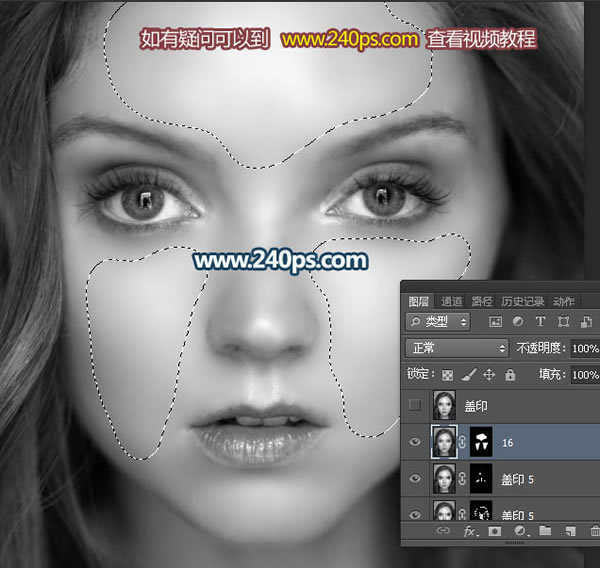600x568 pixels.
Task: Open the 类型 layer filter dropdown
Action: point(438,322)
